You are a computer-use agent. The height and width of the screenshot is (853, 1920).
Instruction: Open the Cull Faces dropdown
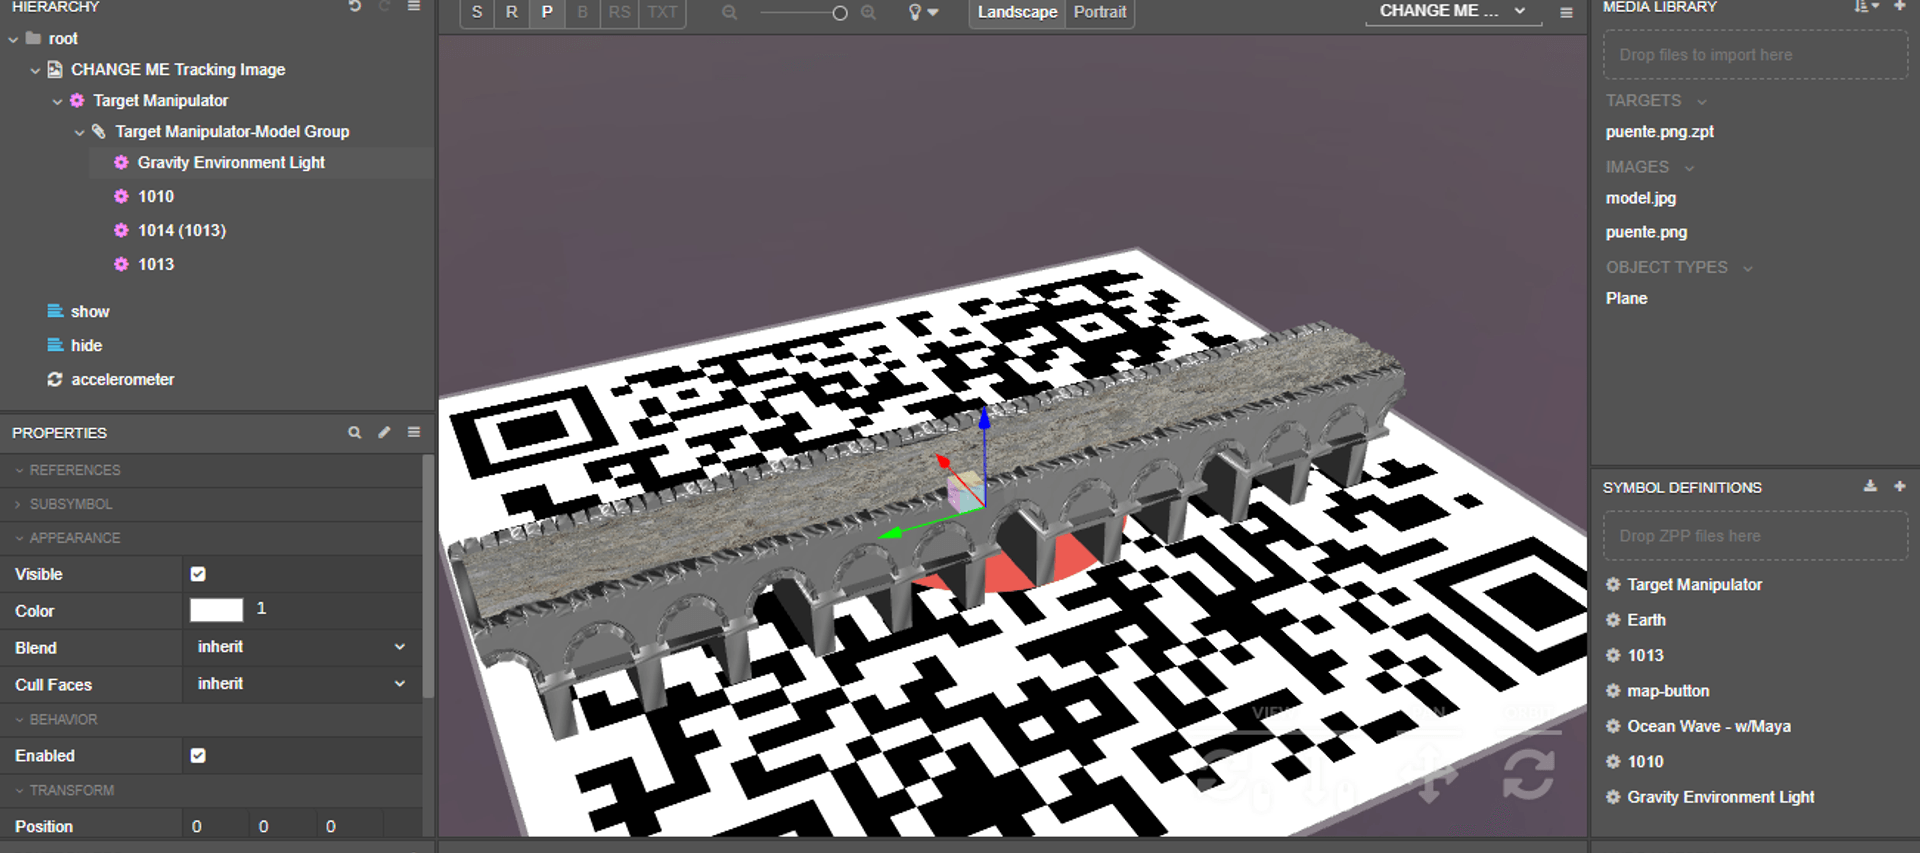pyautogui.click(x=301, y=684)
